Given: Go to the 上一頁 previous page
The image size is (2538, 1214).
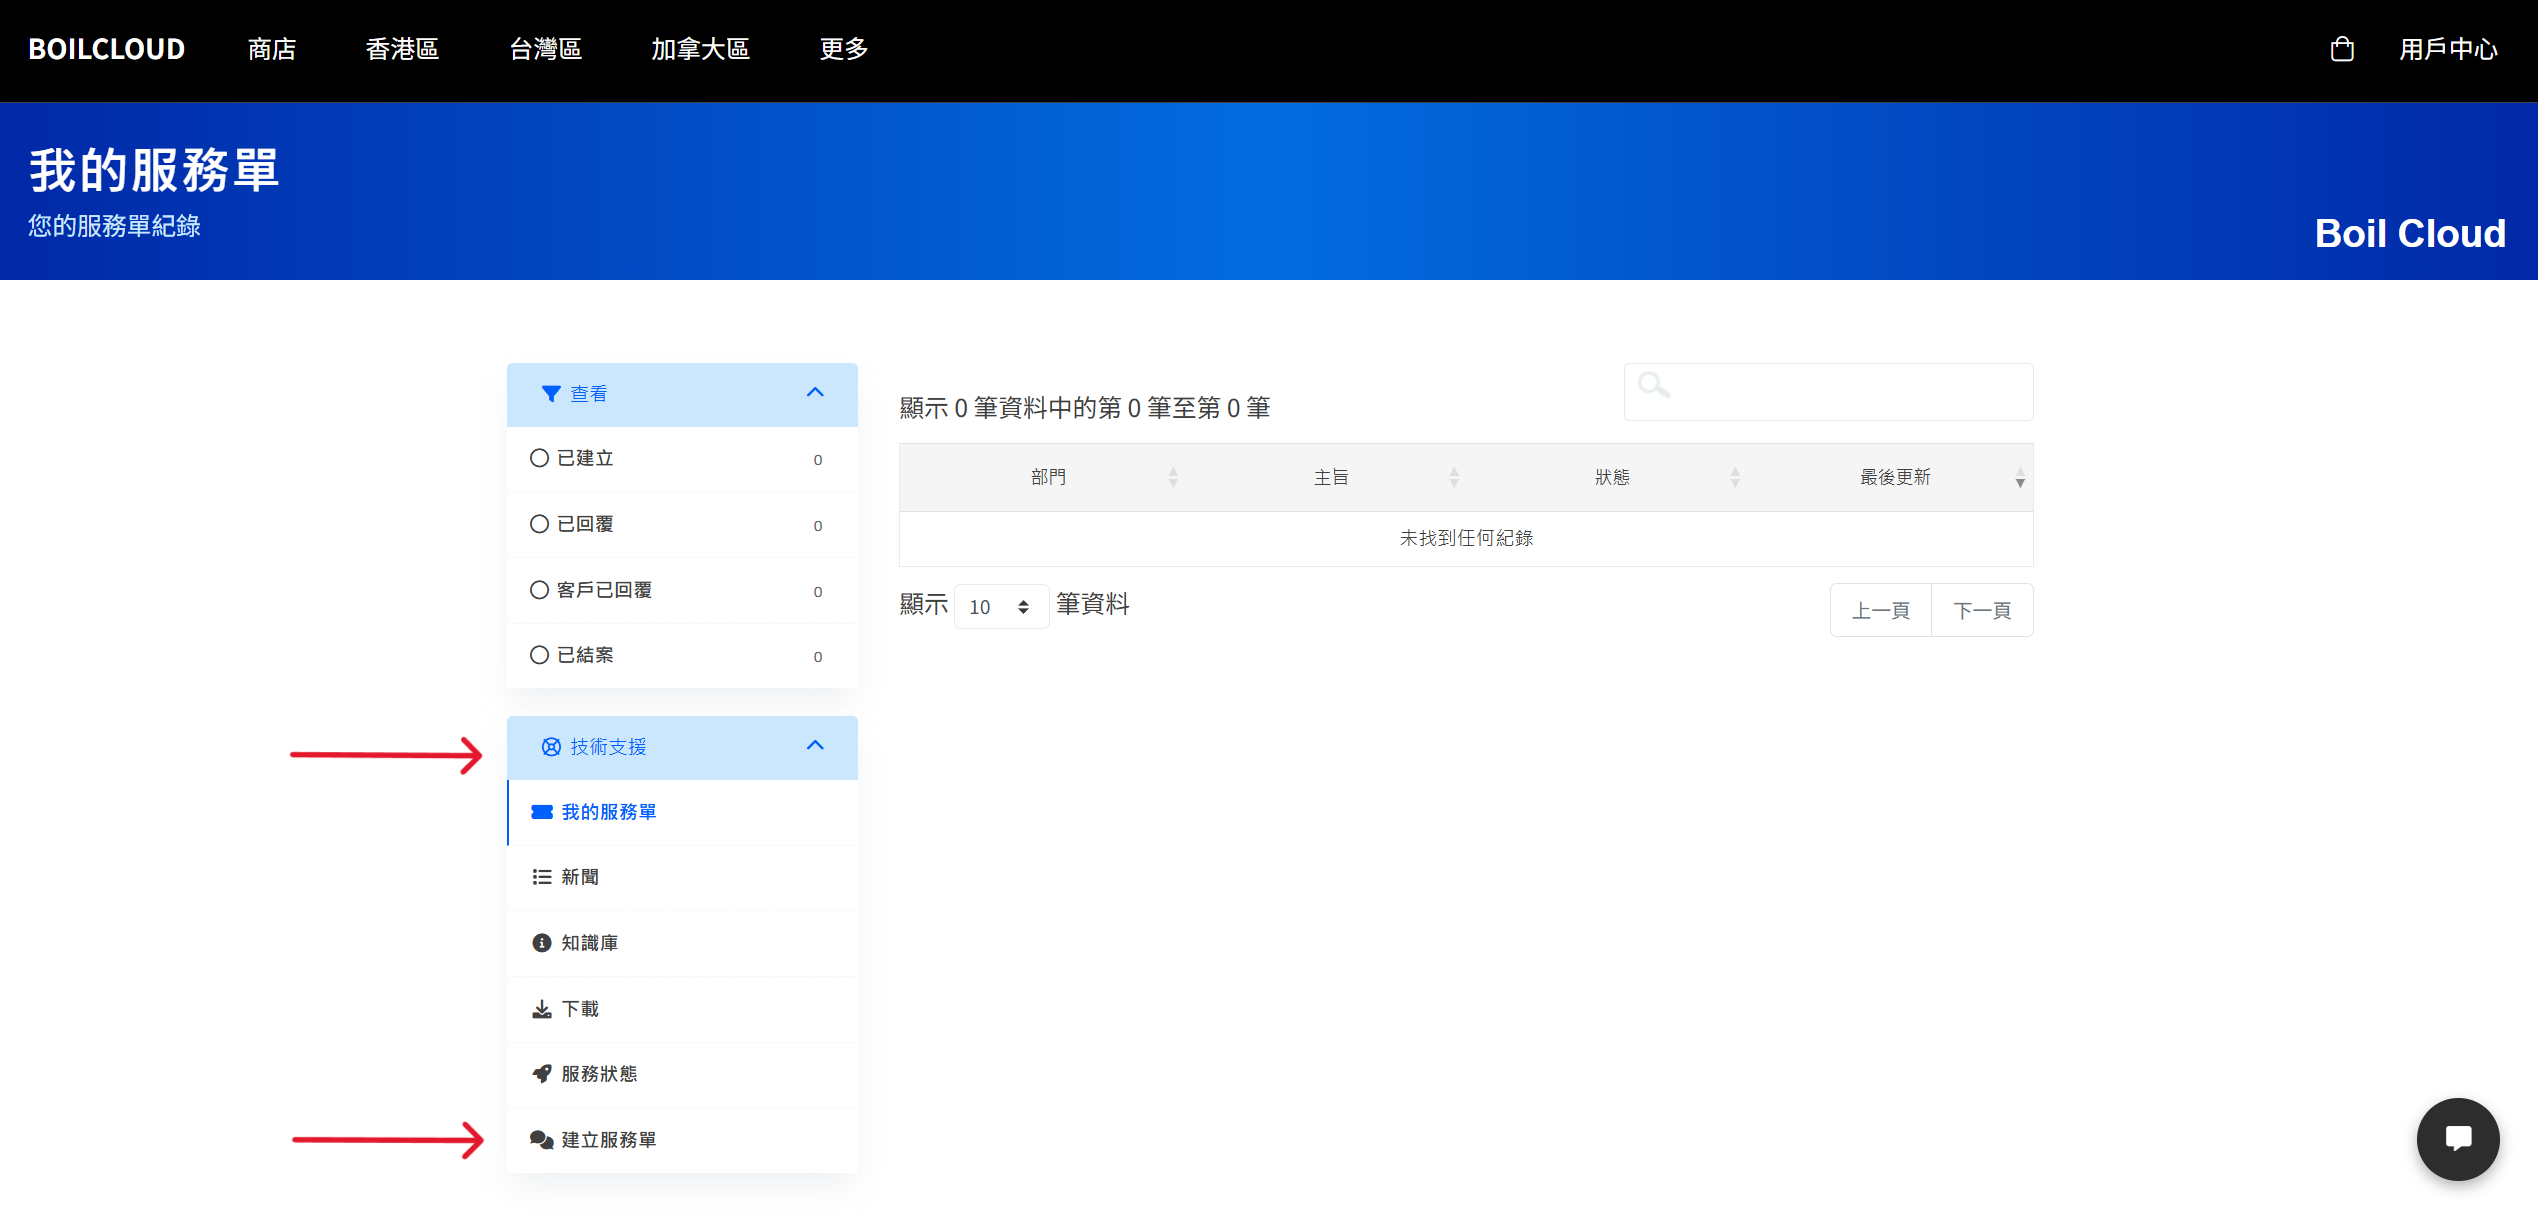Looking at the screenshot, I should pyautogui.click(x=1881, y=610).
